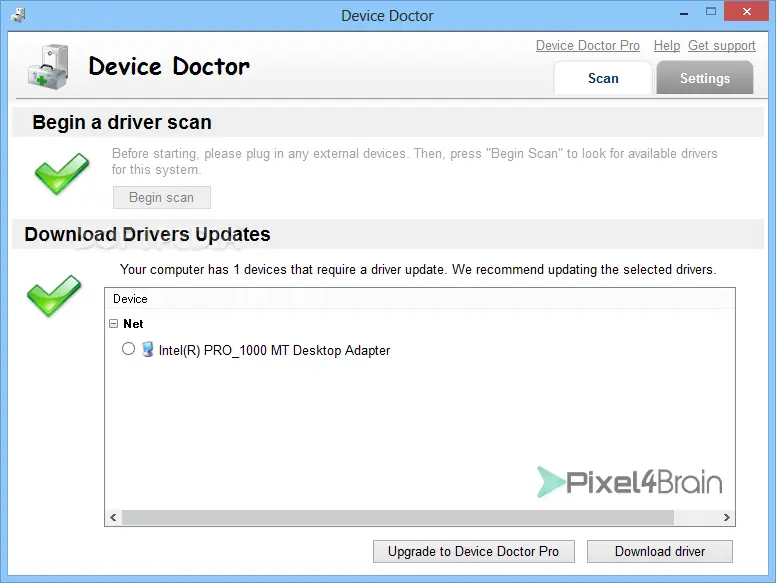Open the Help link
The width and height of the screenshot is (776, 583).
pos(667,46)
